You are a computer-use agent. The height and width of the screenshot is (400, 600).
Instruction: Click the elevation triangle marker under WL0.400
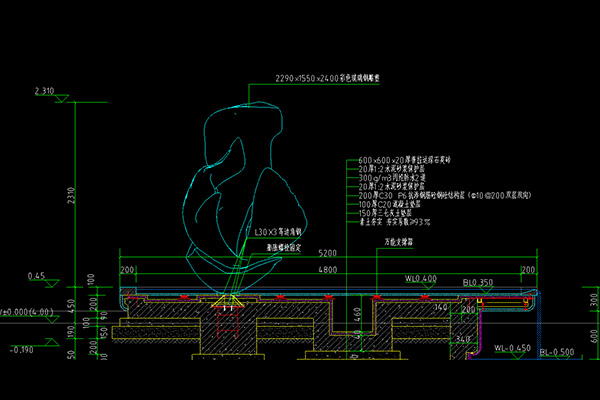pos(428,286)
